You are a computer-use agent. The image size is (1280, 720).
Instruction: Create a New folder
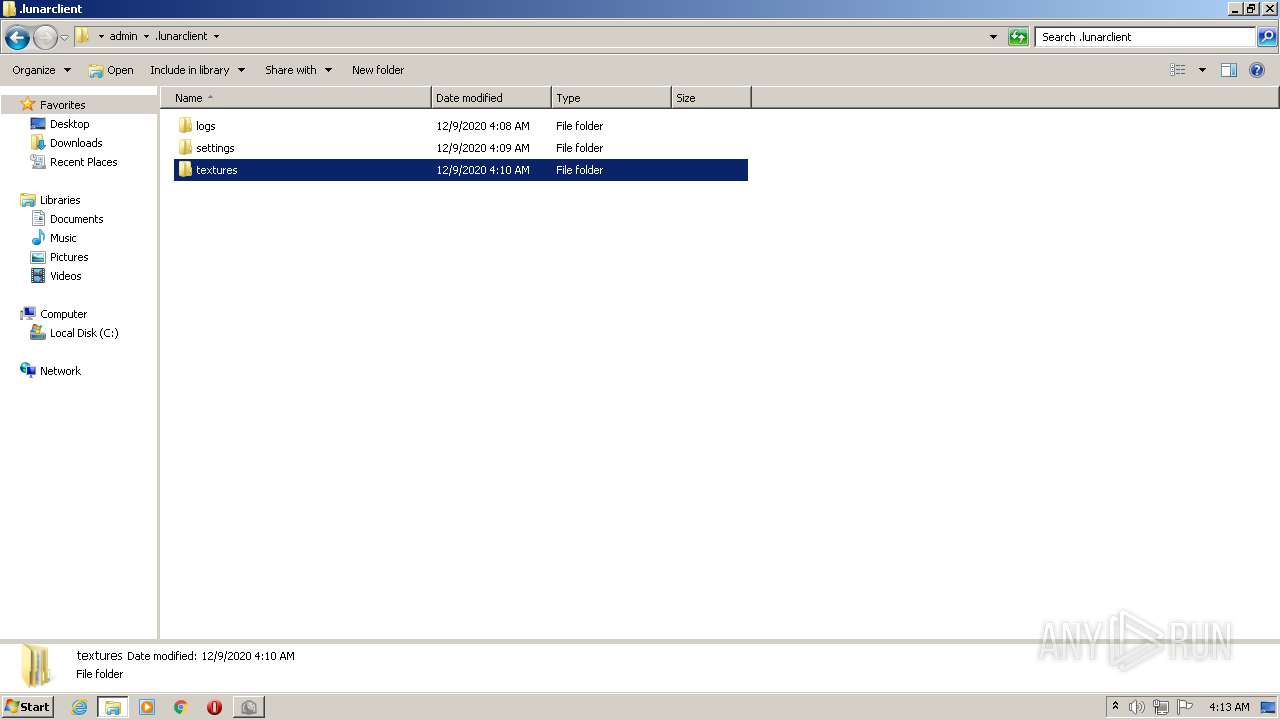pos(378,70)
